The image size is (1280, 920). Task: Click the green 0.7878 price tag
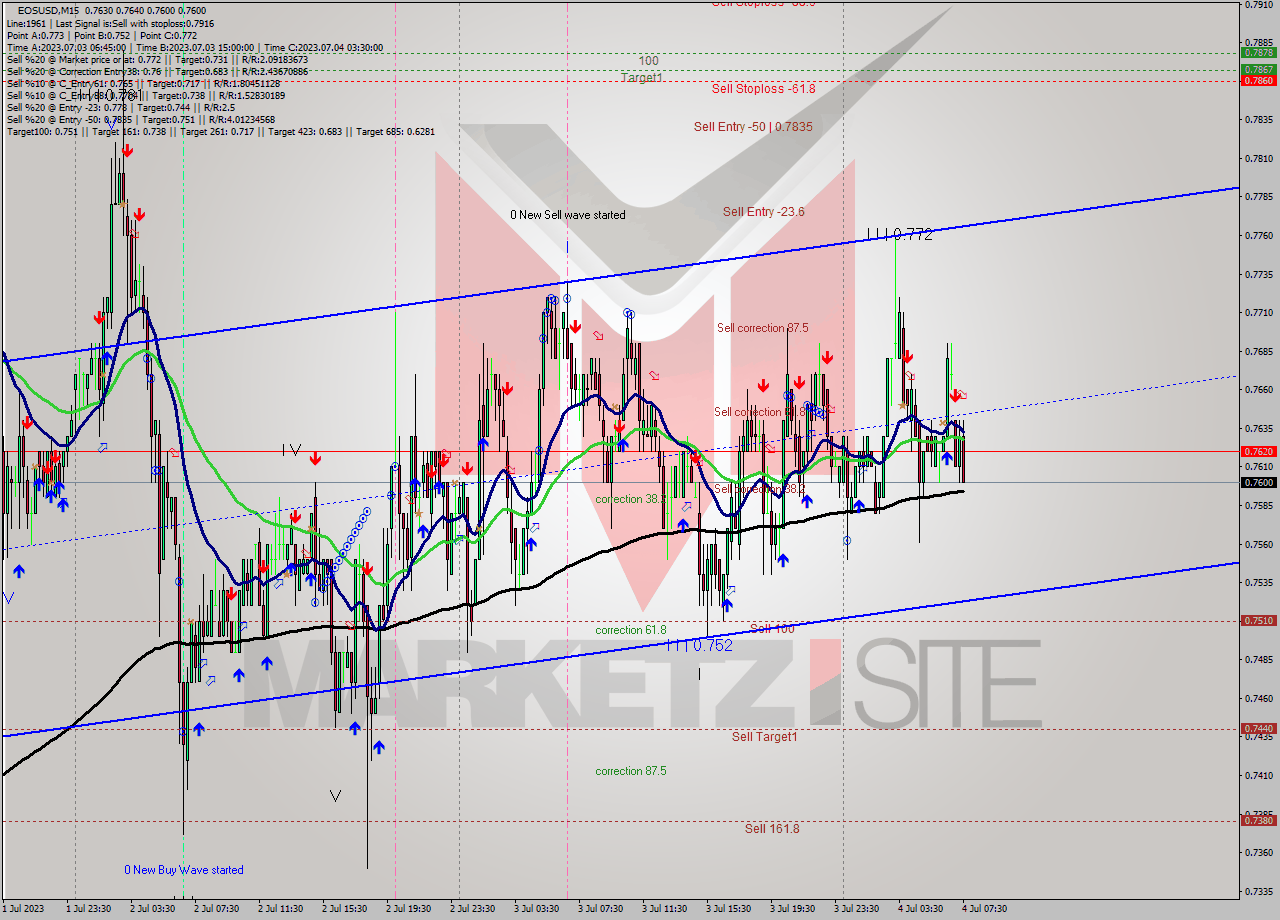(1258, 53)
